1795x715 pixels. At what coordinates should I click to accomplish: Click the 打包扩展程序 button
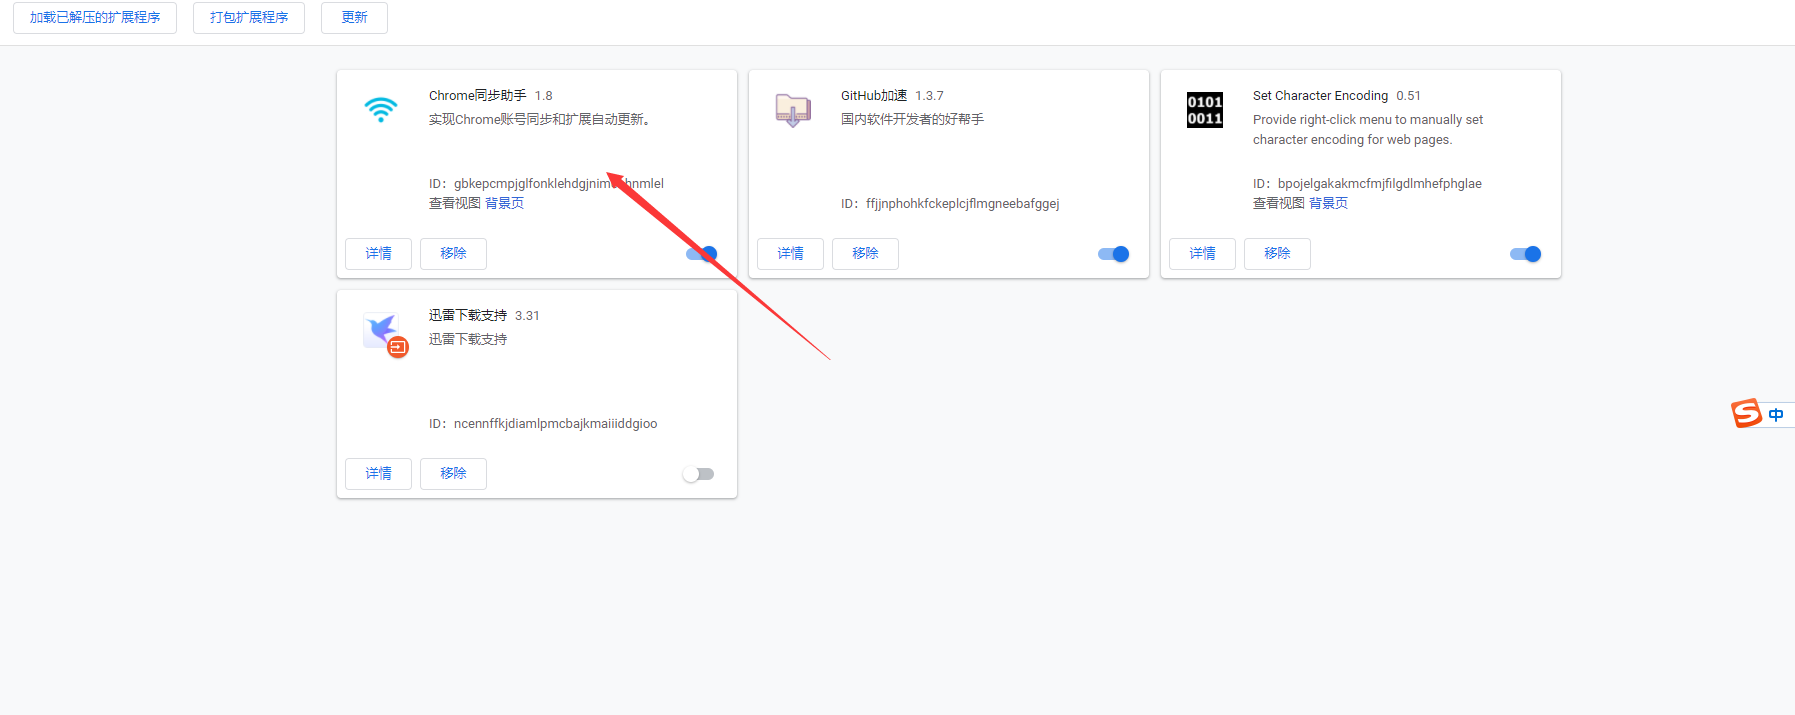(249, 18)
